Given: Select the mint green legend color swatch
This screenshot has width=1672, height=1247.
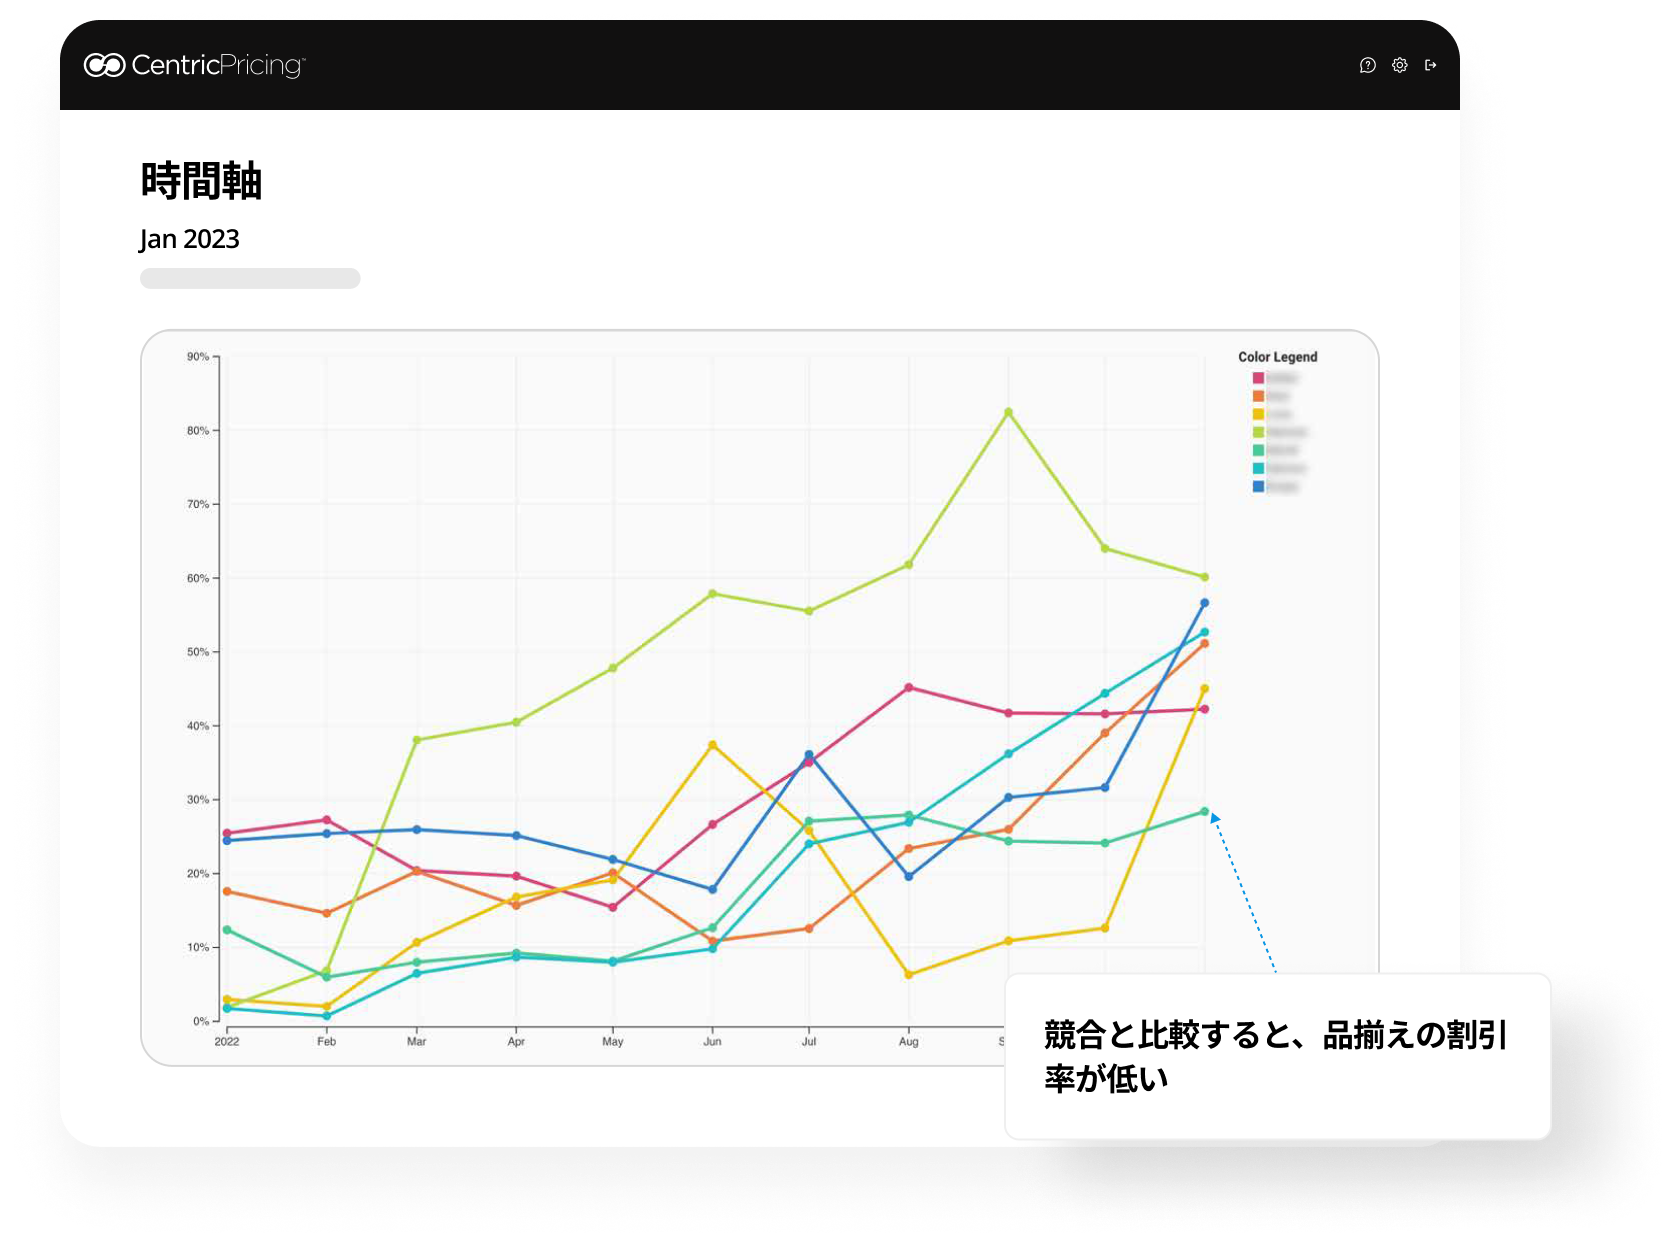Looking at the screenshot, I should pos(1258,450).
